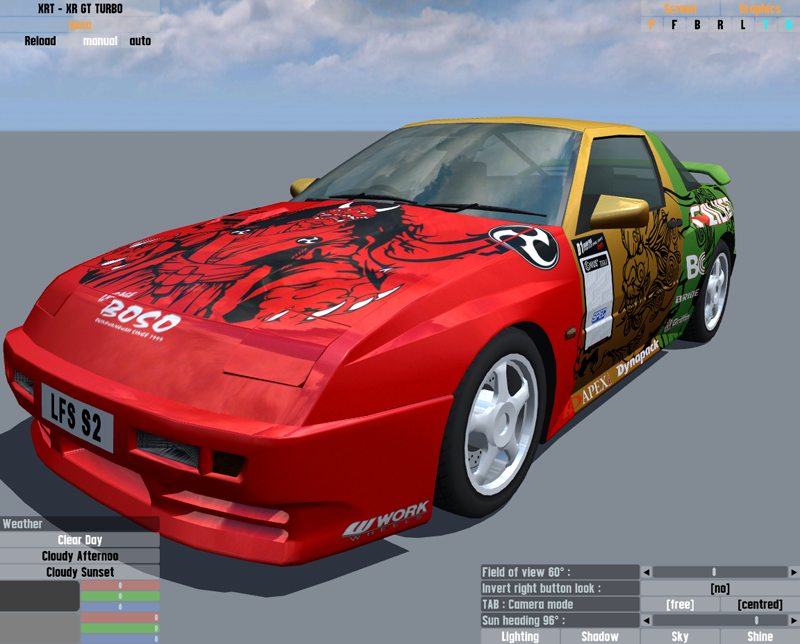Select auto reload mode

[140, 41]
